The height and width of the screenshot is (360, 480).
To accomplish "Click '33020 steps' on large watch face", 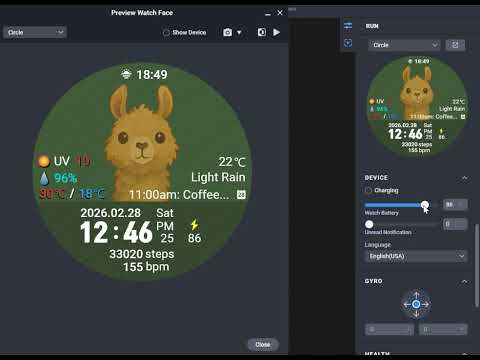I will [x=142, y=254].
